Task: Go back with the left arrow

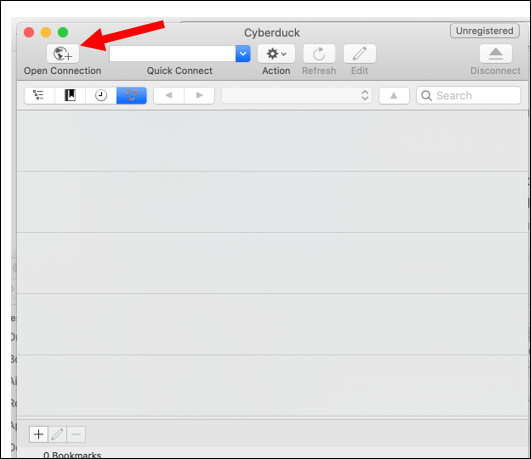Action: click(169, 96)
